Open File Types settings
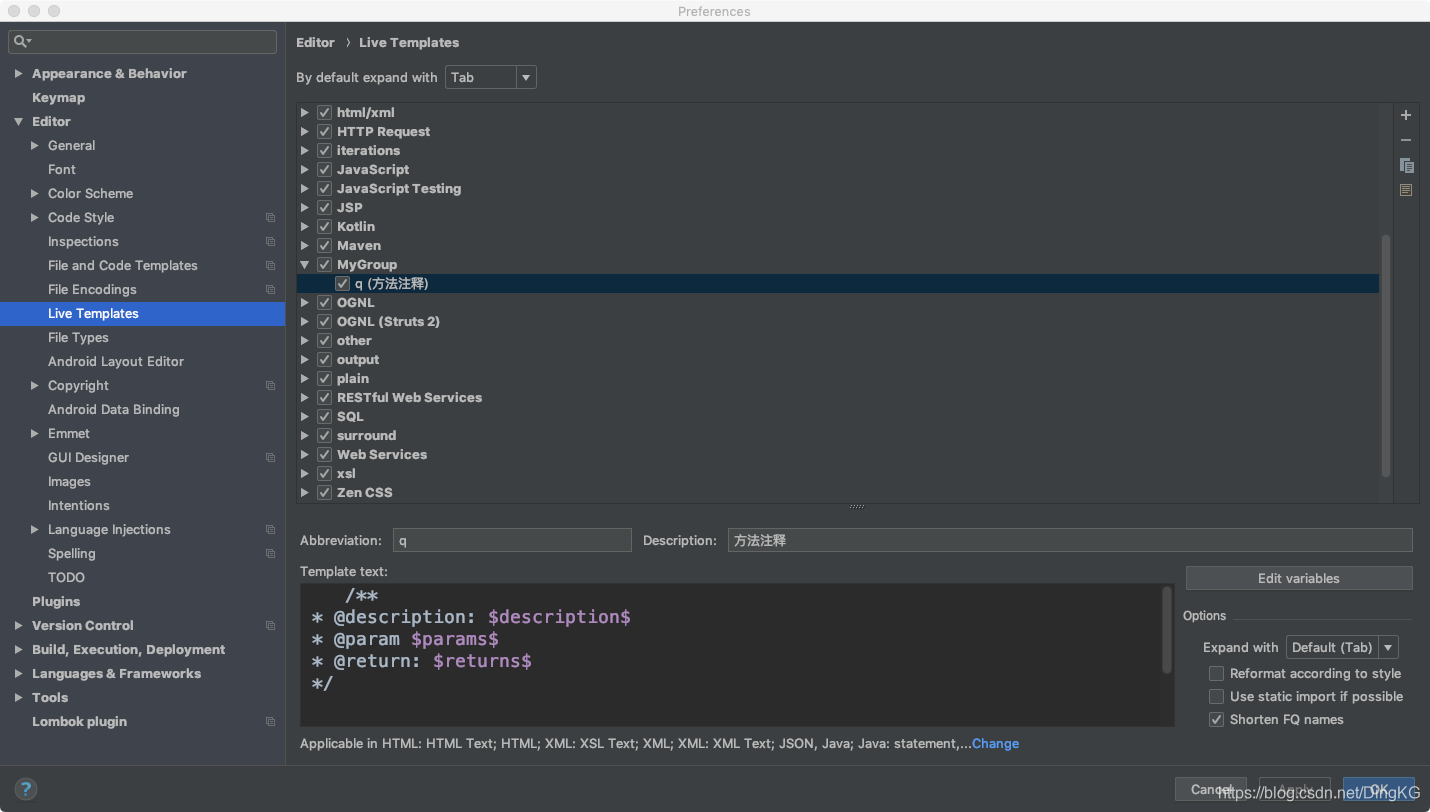The image size is (1430, 812). coord(78,338)
